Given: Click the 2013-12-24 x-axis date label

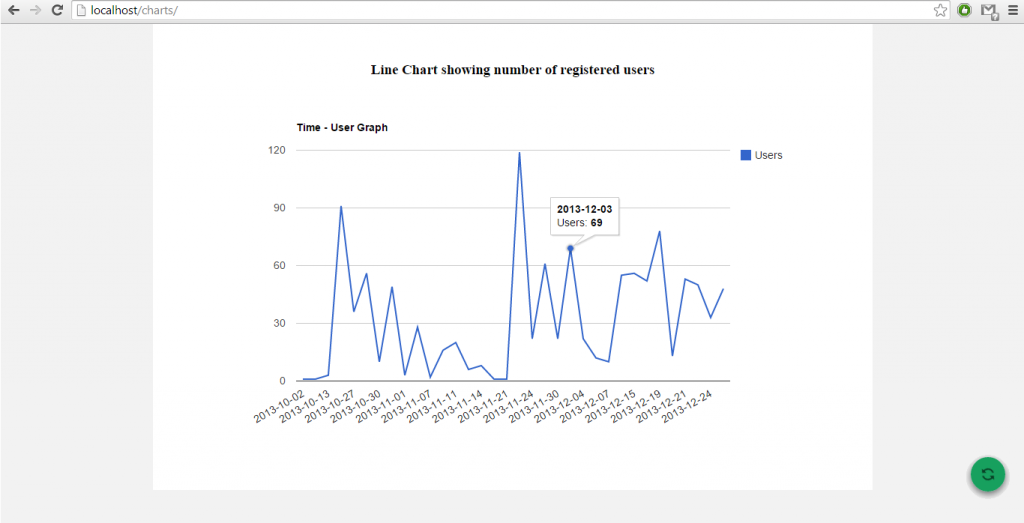Looking at the screenshot, I should click(688, 406).
